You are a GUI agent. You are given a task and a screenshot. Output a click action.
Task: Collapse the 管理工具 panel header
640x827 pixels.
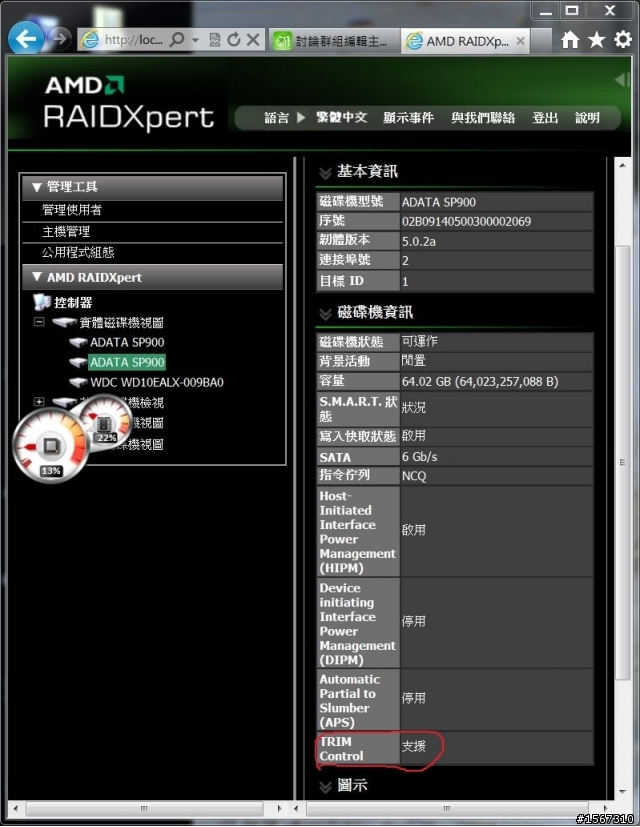tap(152, 187)
